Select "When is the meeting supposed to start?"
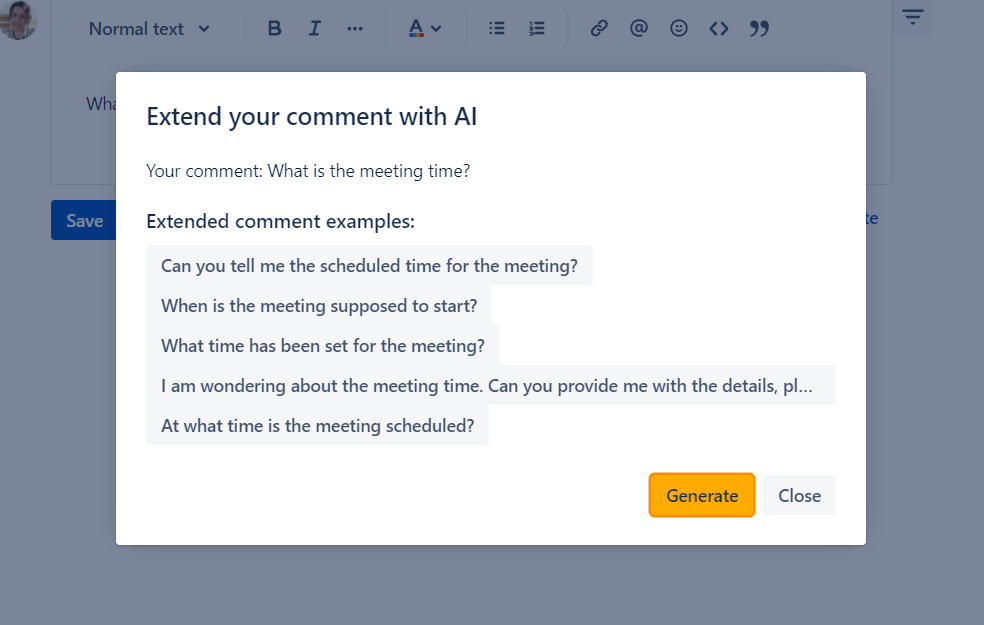 [x=319, y=306]
